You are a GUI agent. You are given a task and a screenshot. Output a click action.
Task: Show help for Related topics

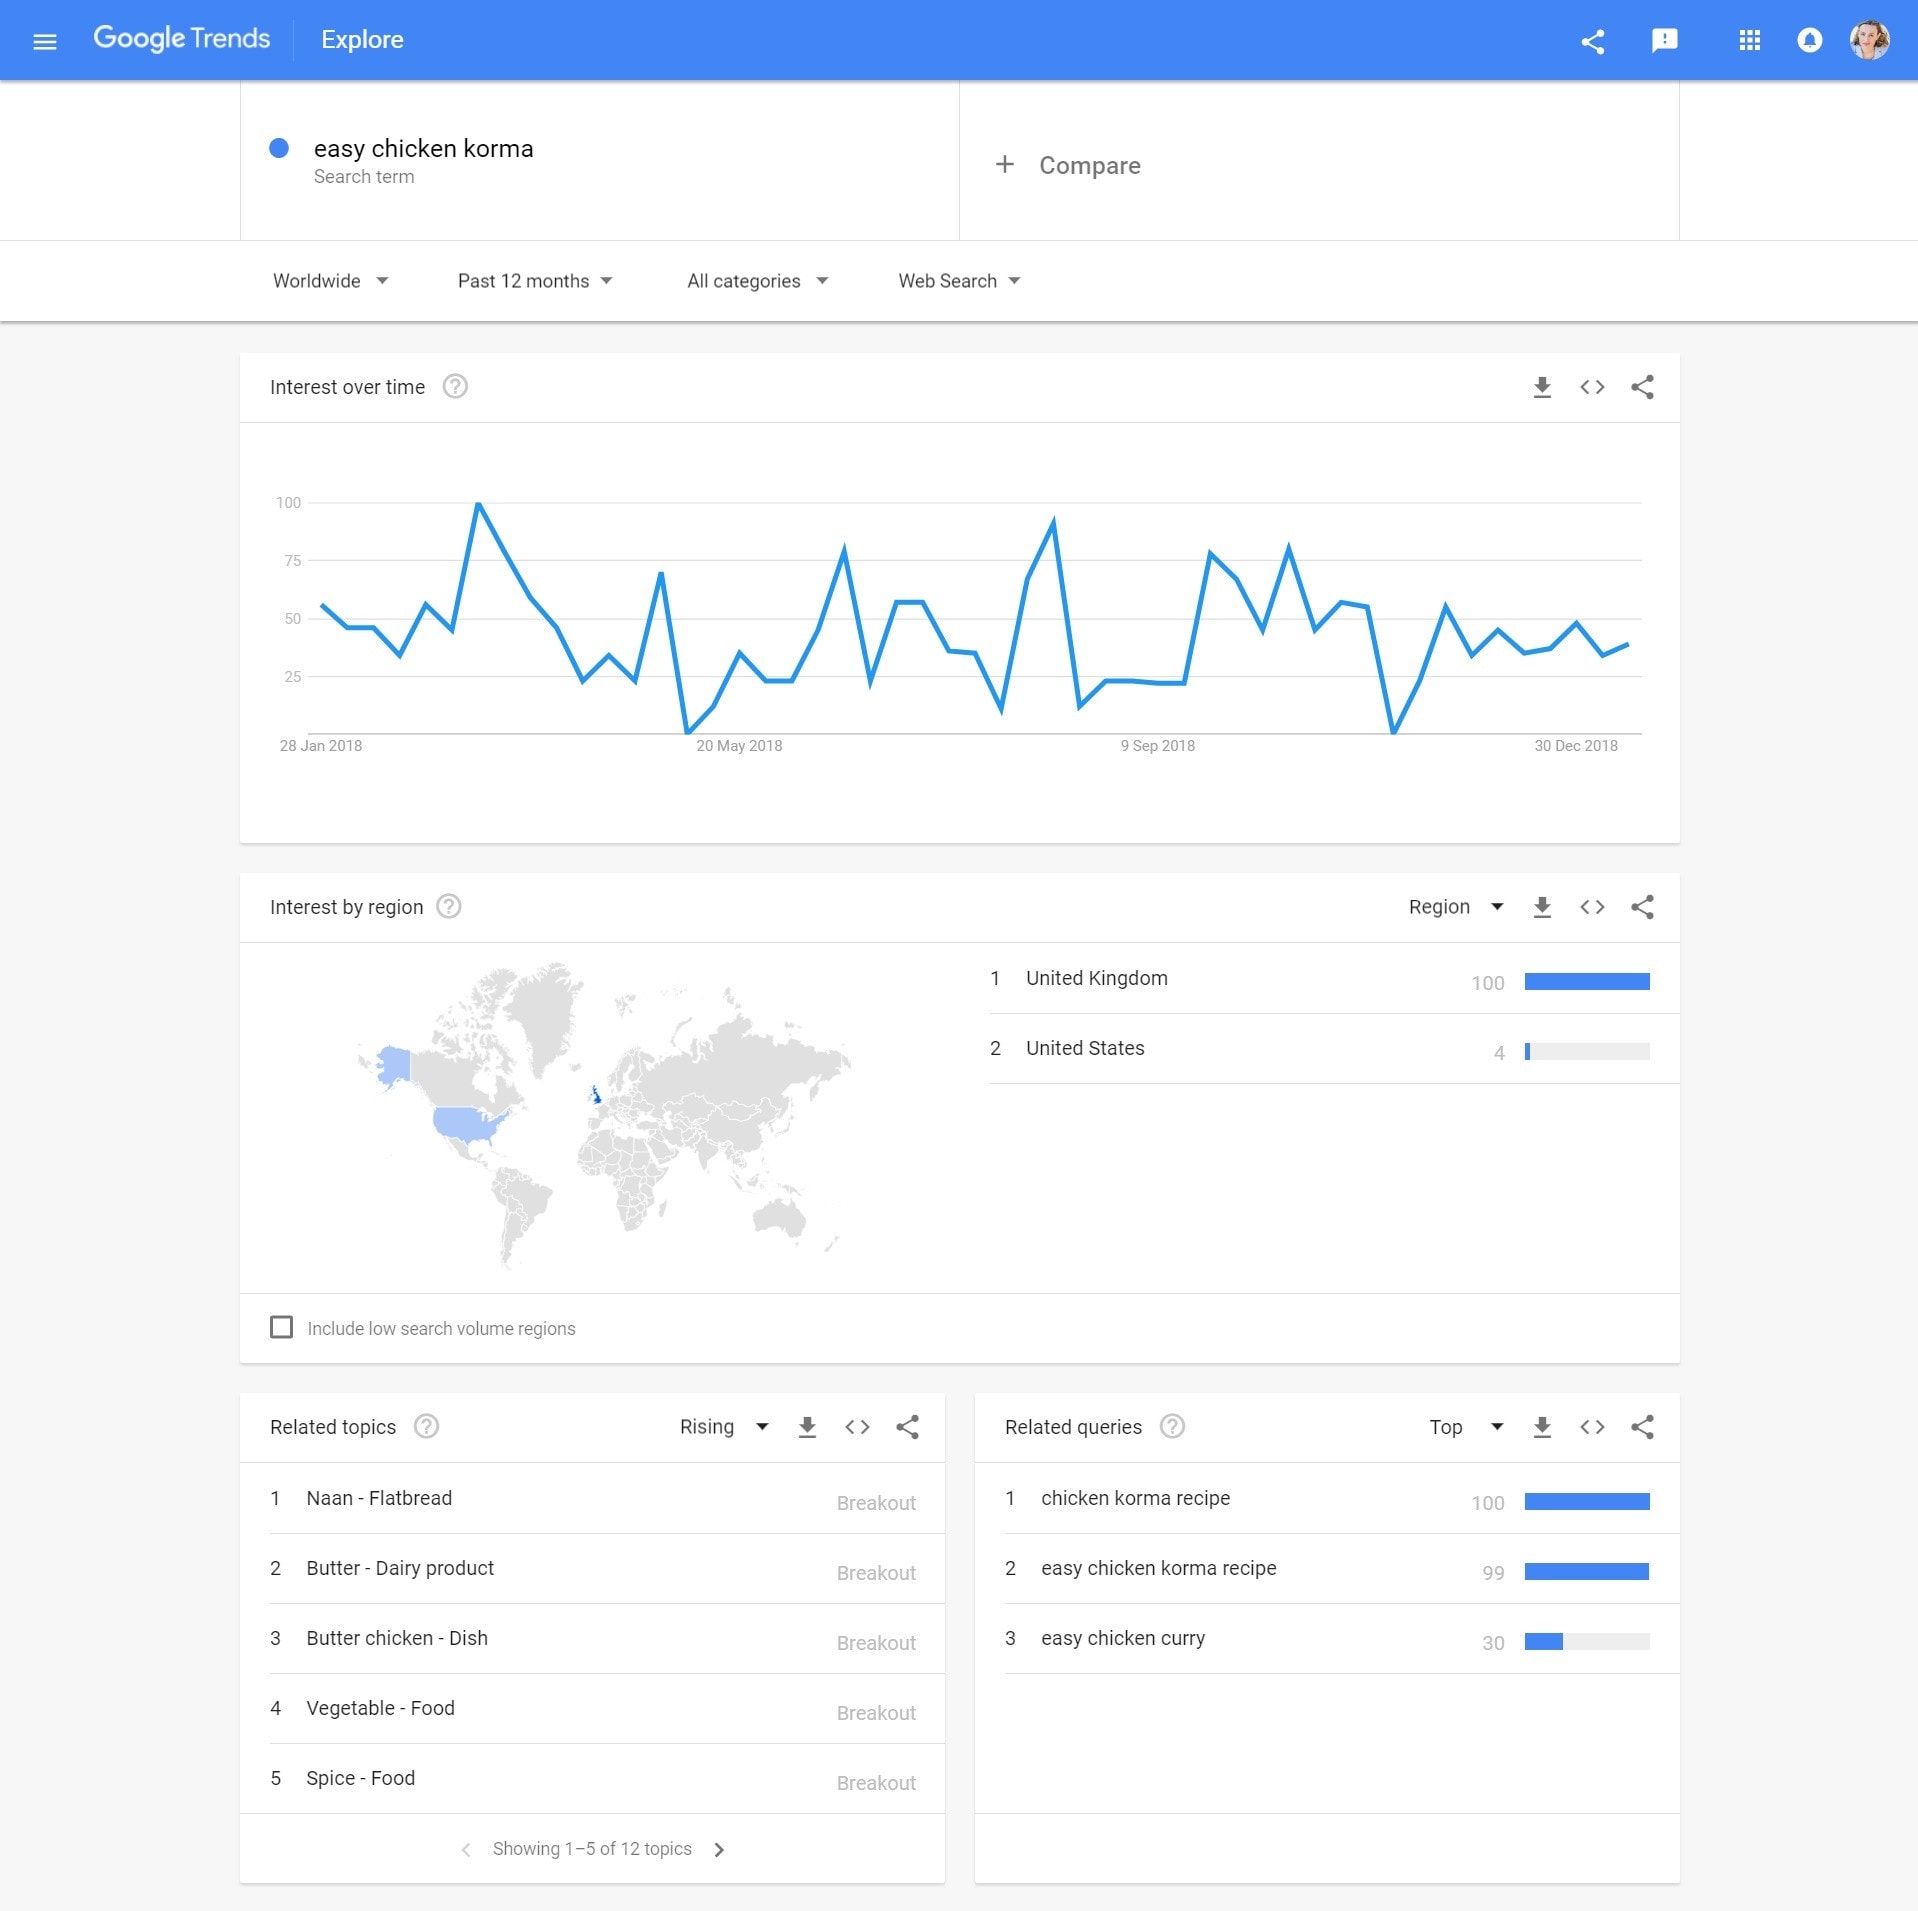pos(426,1426)
